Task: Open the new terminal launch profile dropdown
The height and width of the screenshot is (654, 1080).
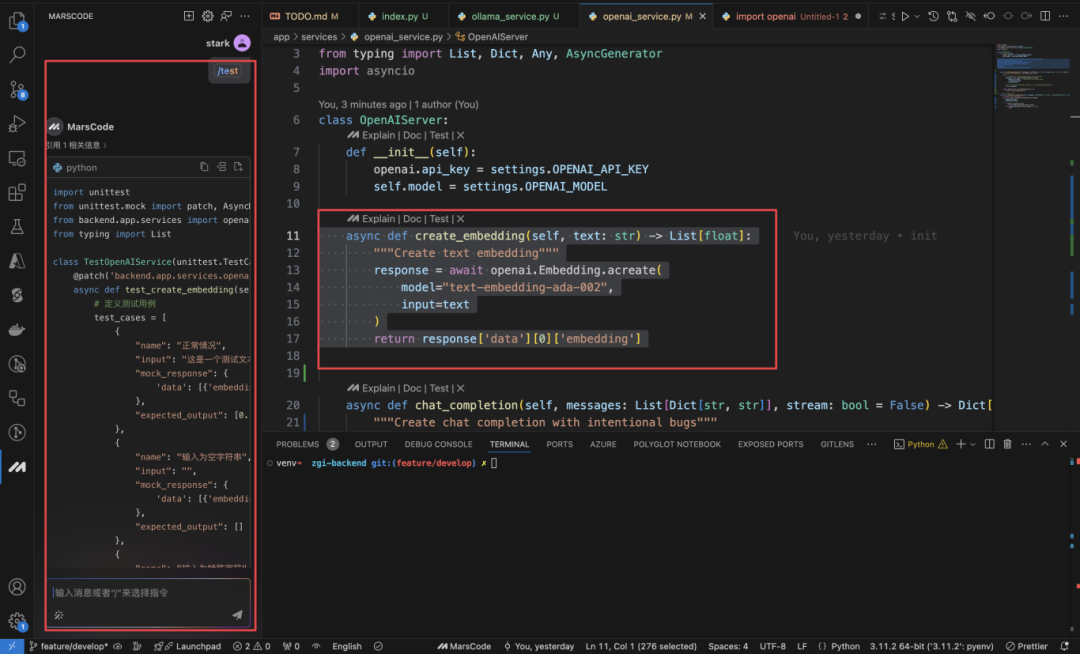Action: point(973,445)
